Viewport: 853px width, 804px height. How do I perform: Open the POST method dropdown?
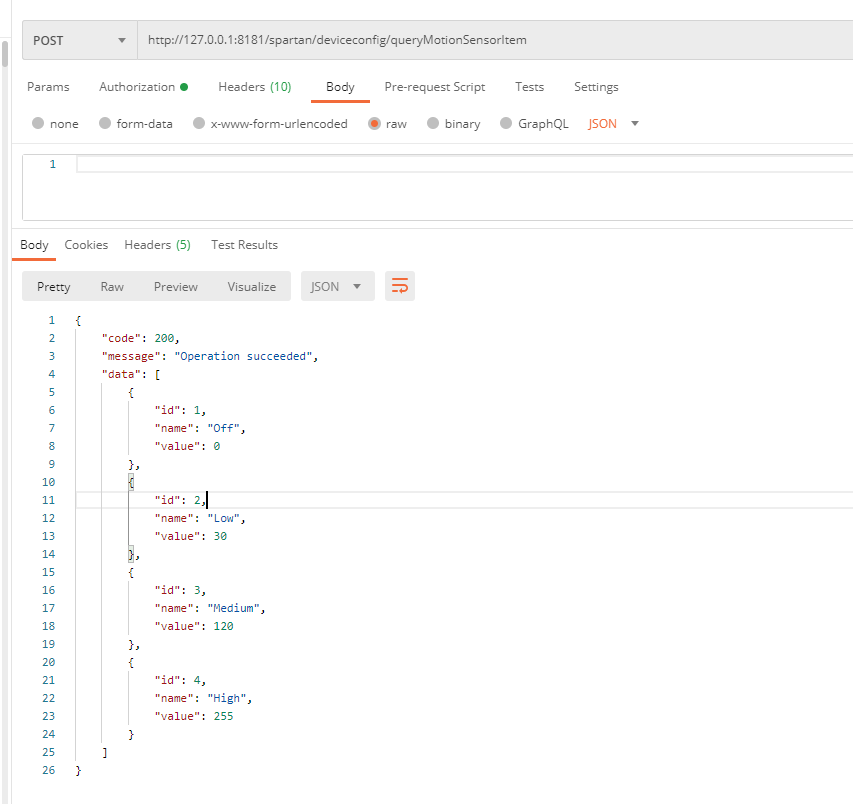click(80, 40)
